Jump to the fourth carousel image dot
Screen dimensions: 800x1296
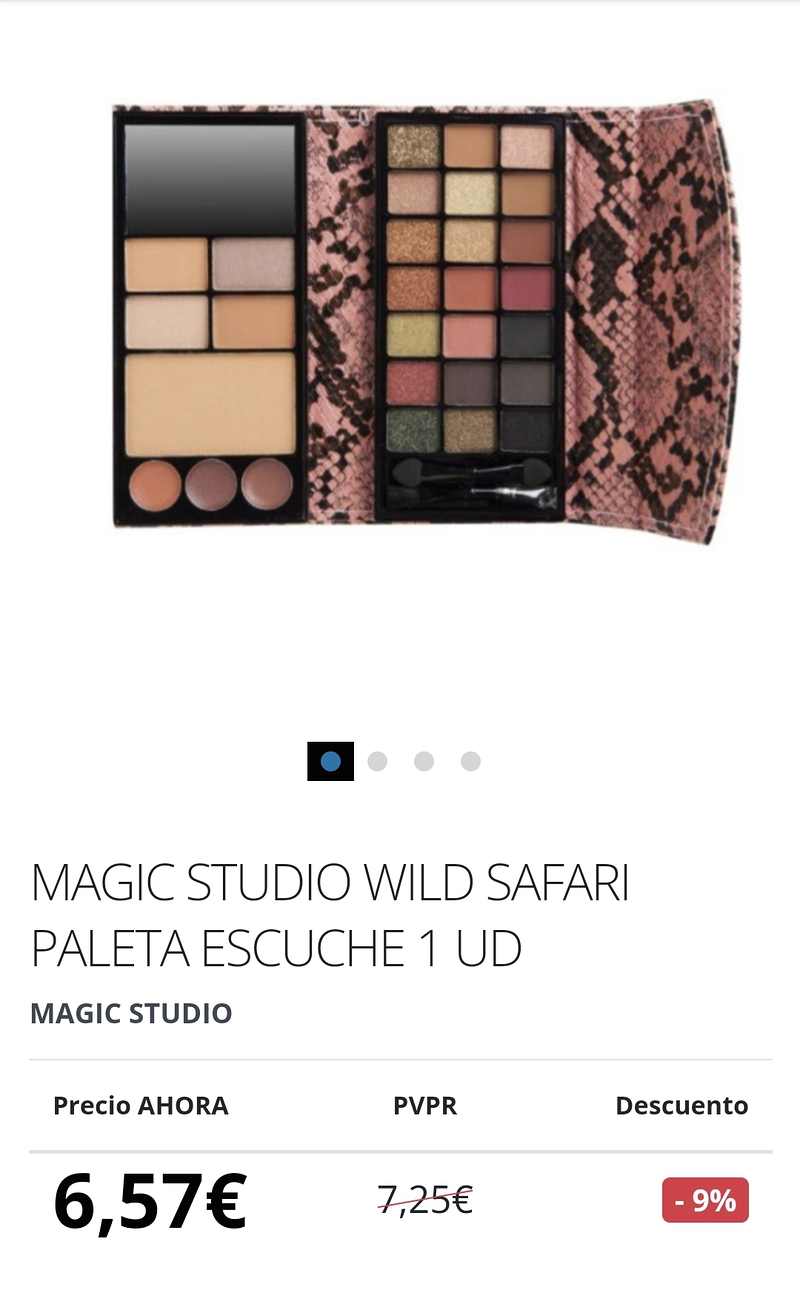coord(471,761)
